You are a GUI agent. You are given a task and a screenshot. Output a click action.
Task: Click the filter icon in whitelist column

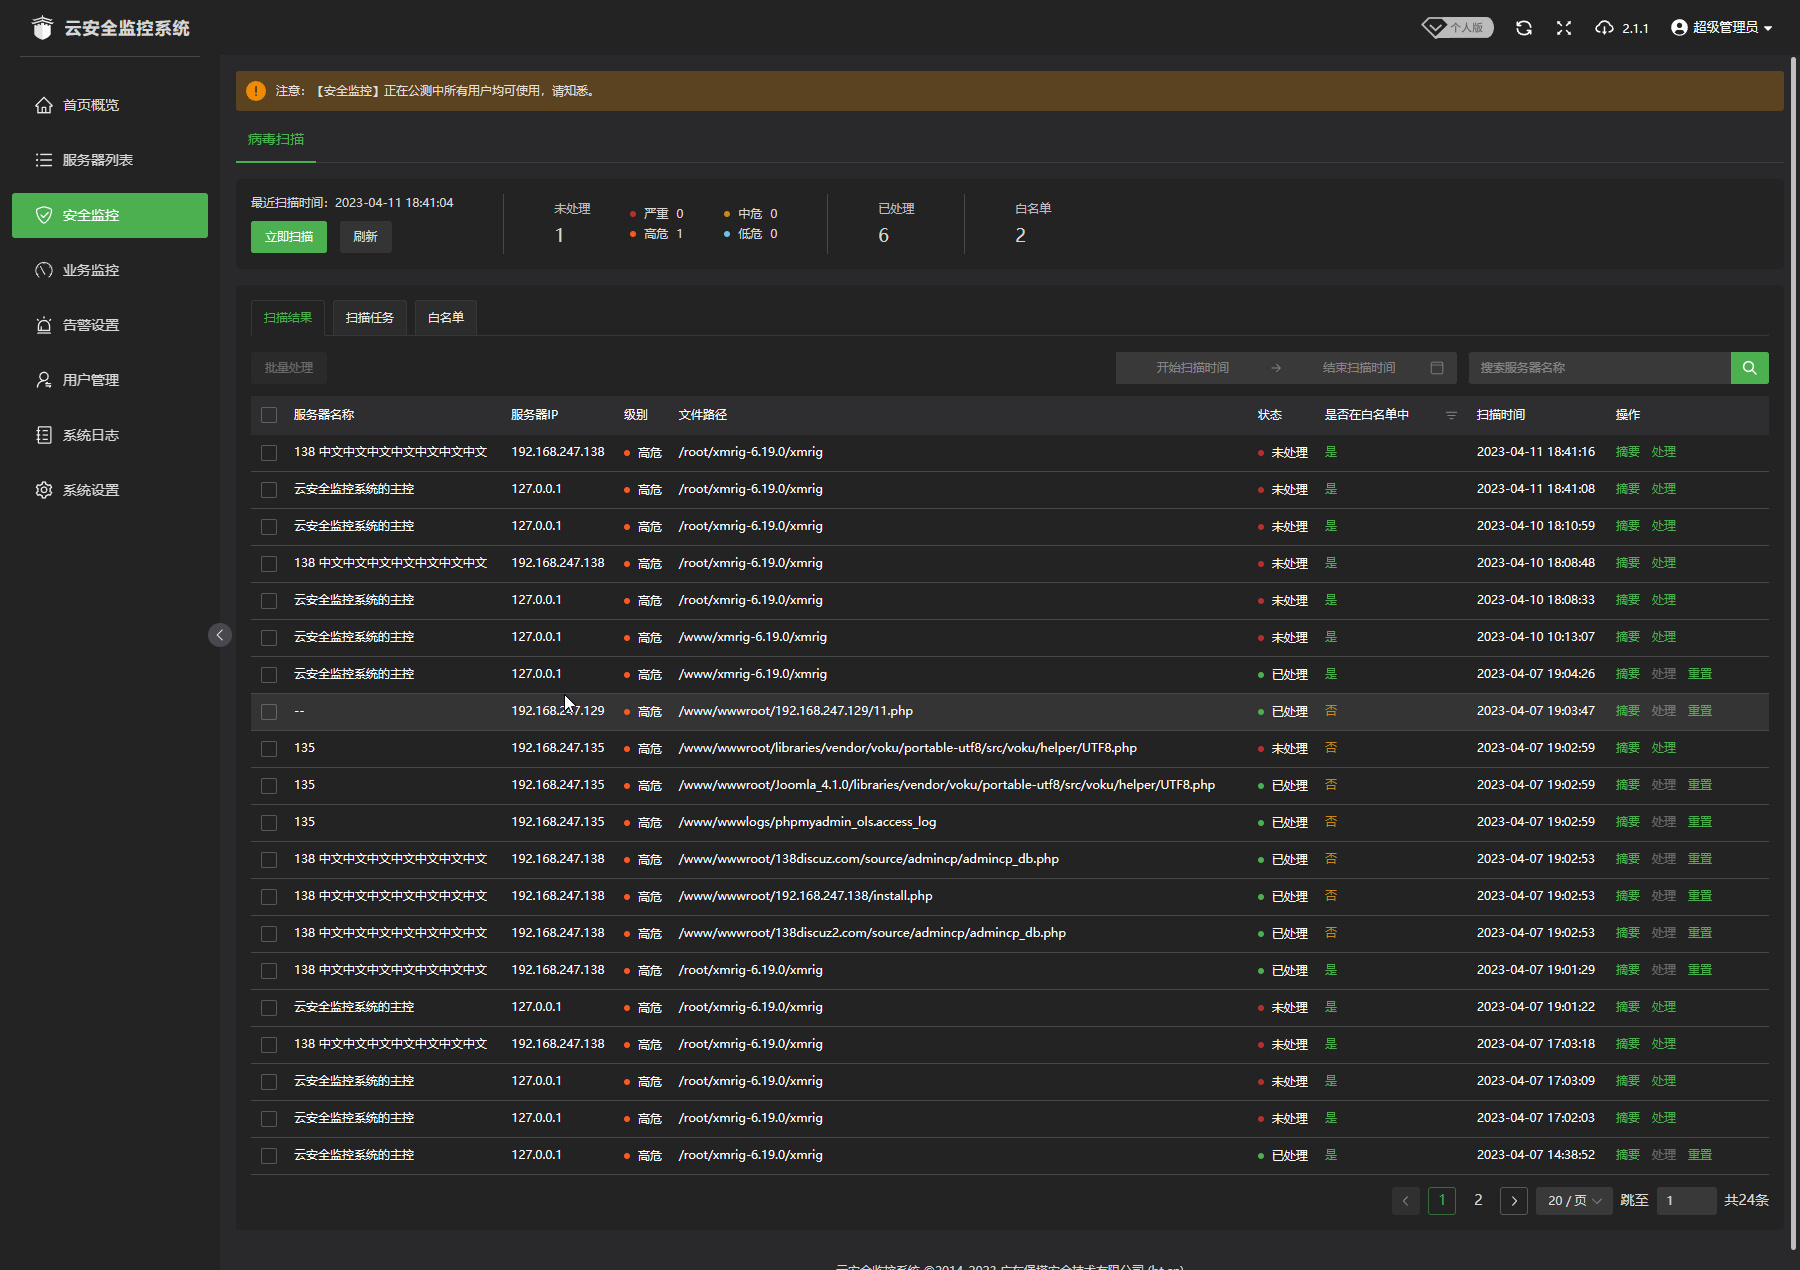[1451, 415]
